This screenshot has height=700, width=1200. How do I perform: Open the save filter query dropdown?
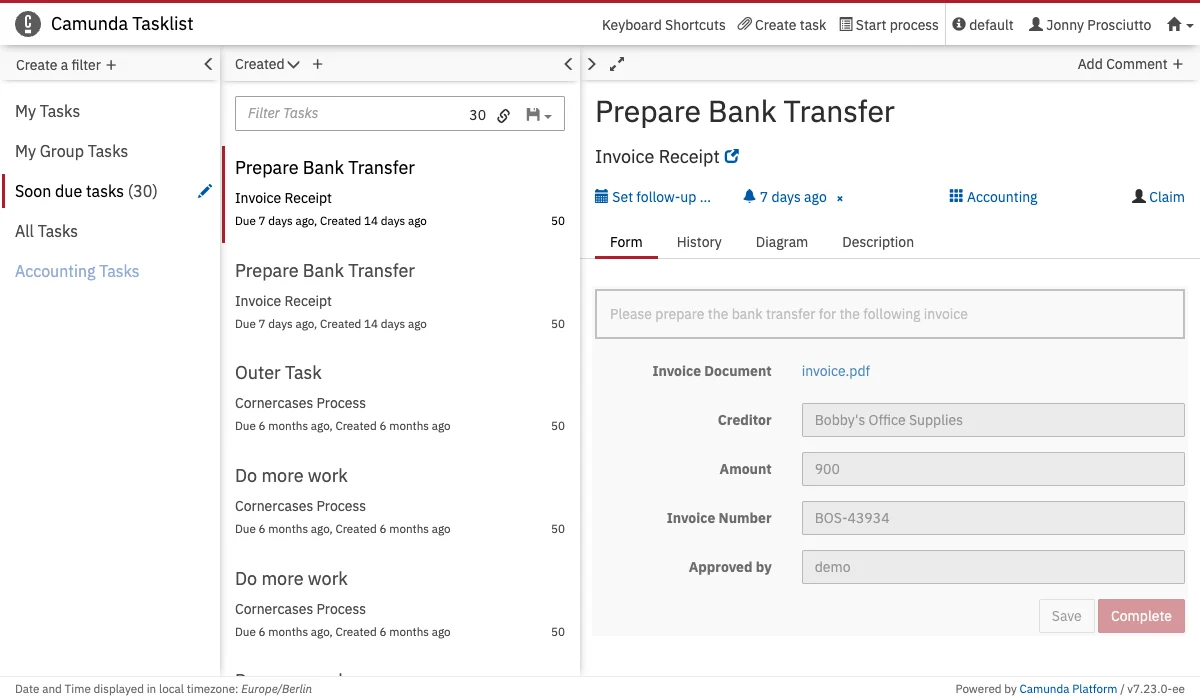(x=539, y=115)
